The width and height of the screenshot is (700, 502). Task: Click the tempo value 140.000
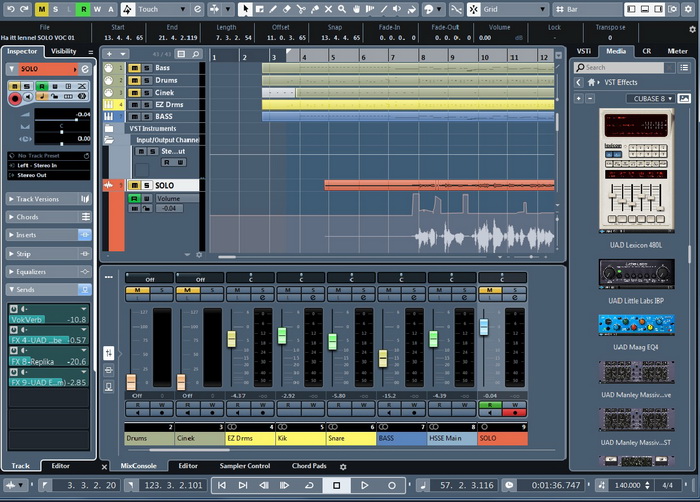point(628,485)
